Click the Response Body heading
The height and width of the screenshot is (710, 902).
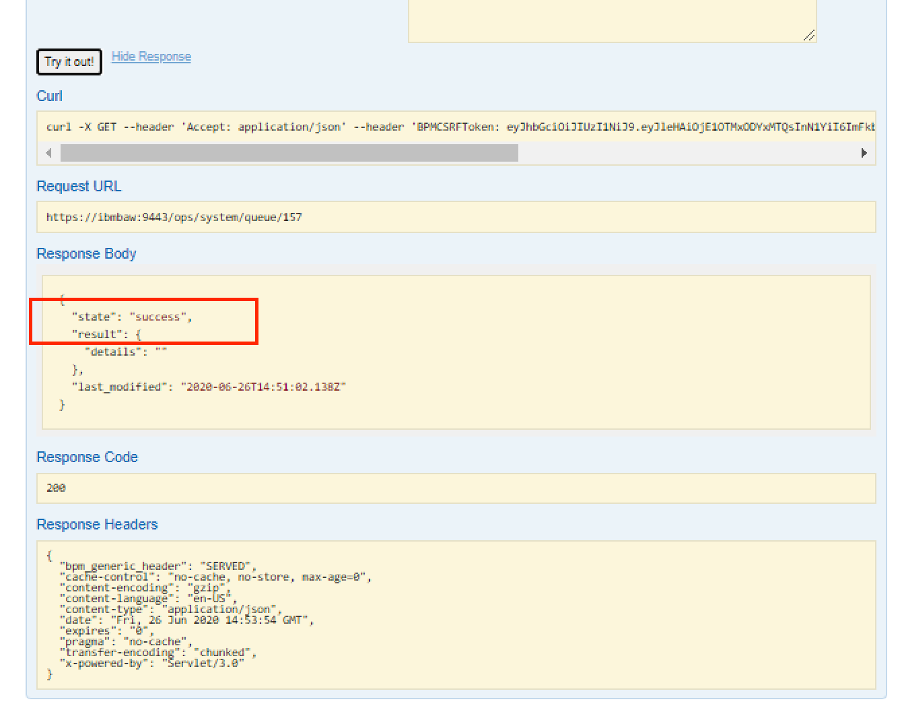tap(86, 254)
